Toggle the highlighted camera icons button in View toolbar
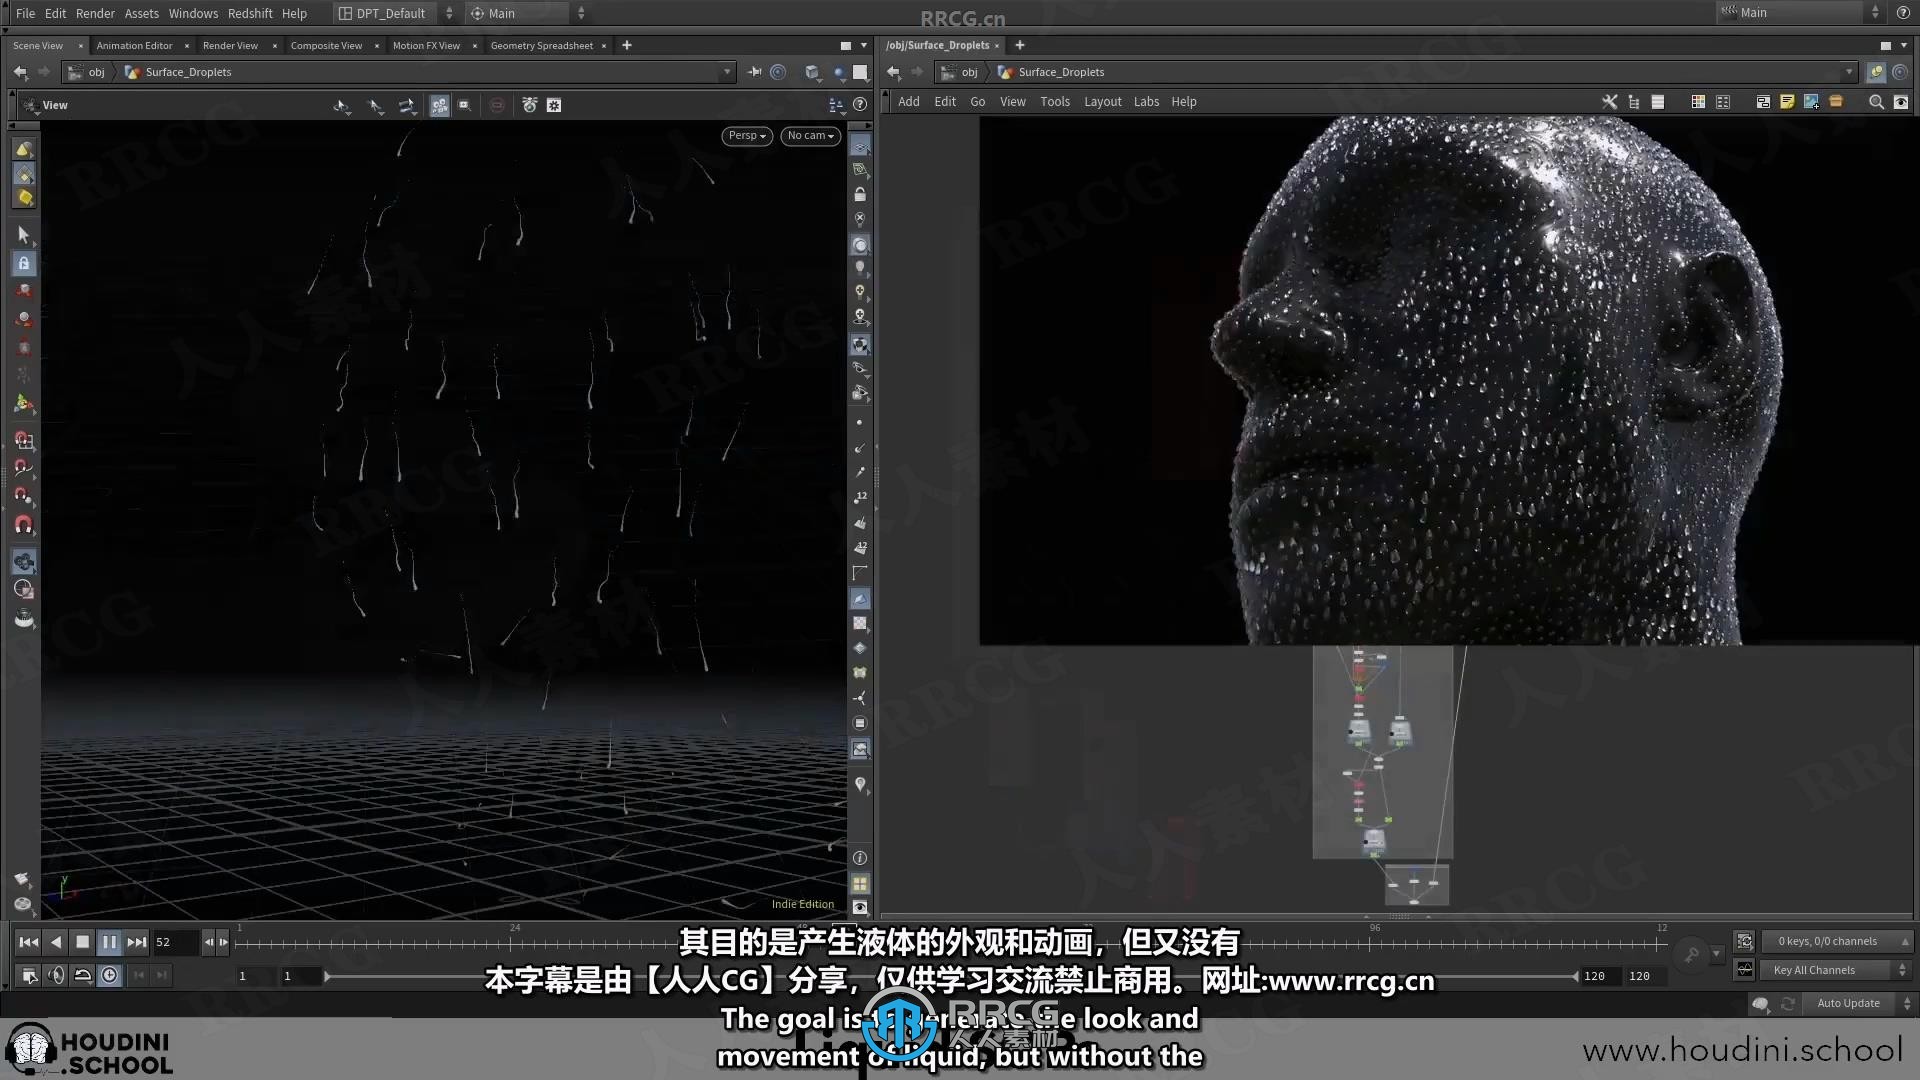The image size is (1920, 1080). click(x=440, y=105)
